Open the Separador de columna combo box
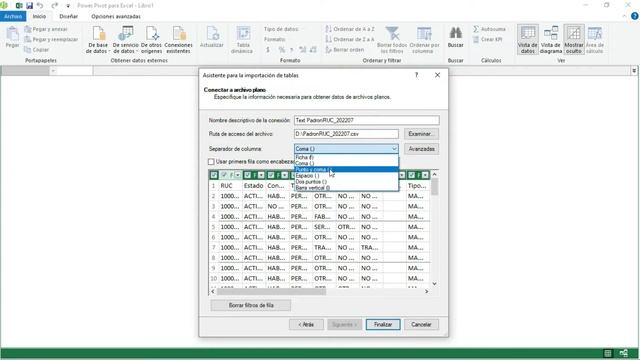Screen dimensions: 640x360 (346, 149)
